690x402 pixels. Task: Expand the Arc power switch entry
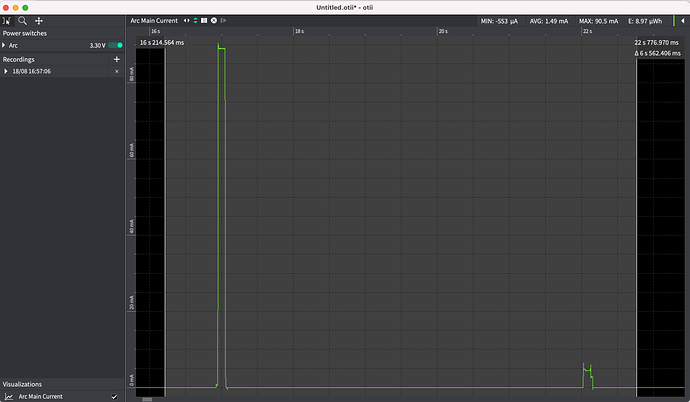pos(5,46)
